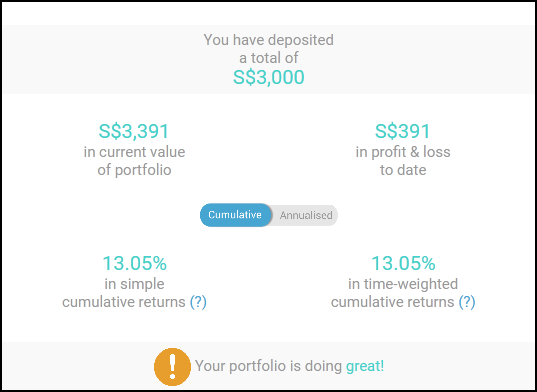This screenshot has width=537, height=392.
Task: Select the Cumulative returns toggle
Action: pos(235,215)
